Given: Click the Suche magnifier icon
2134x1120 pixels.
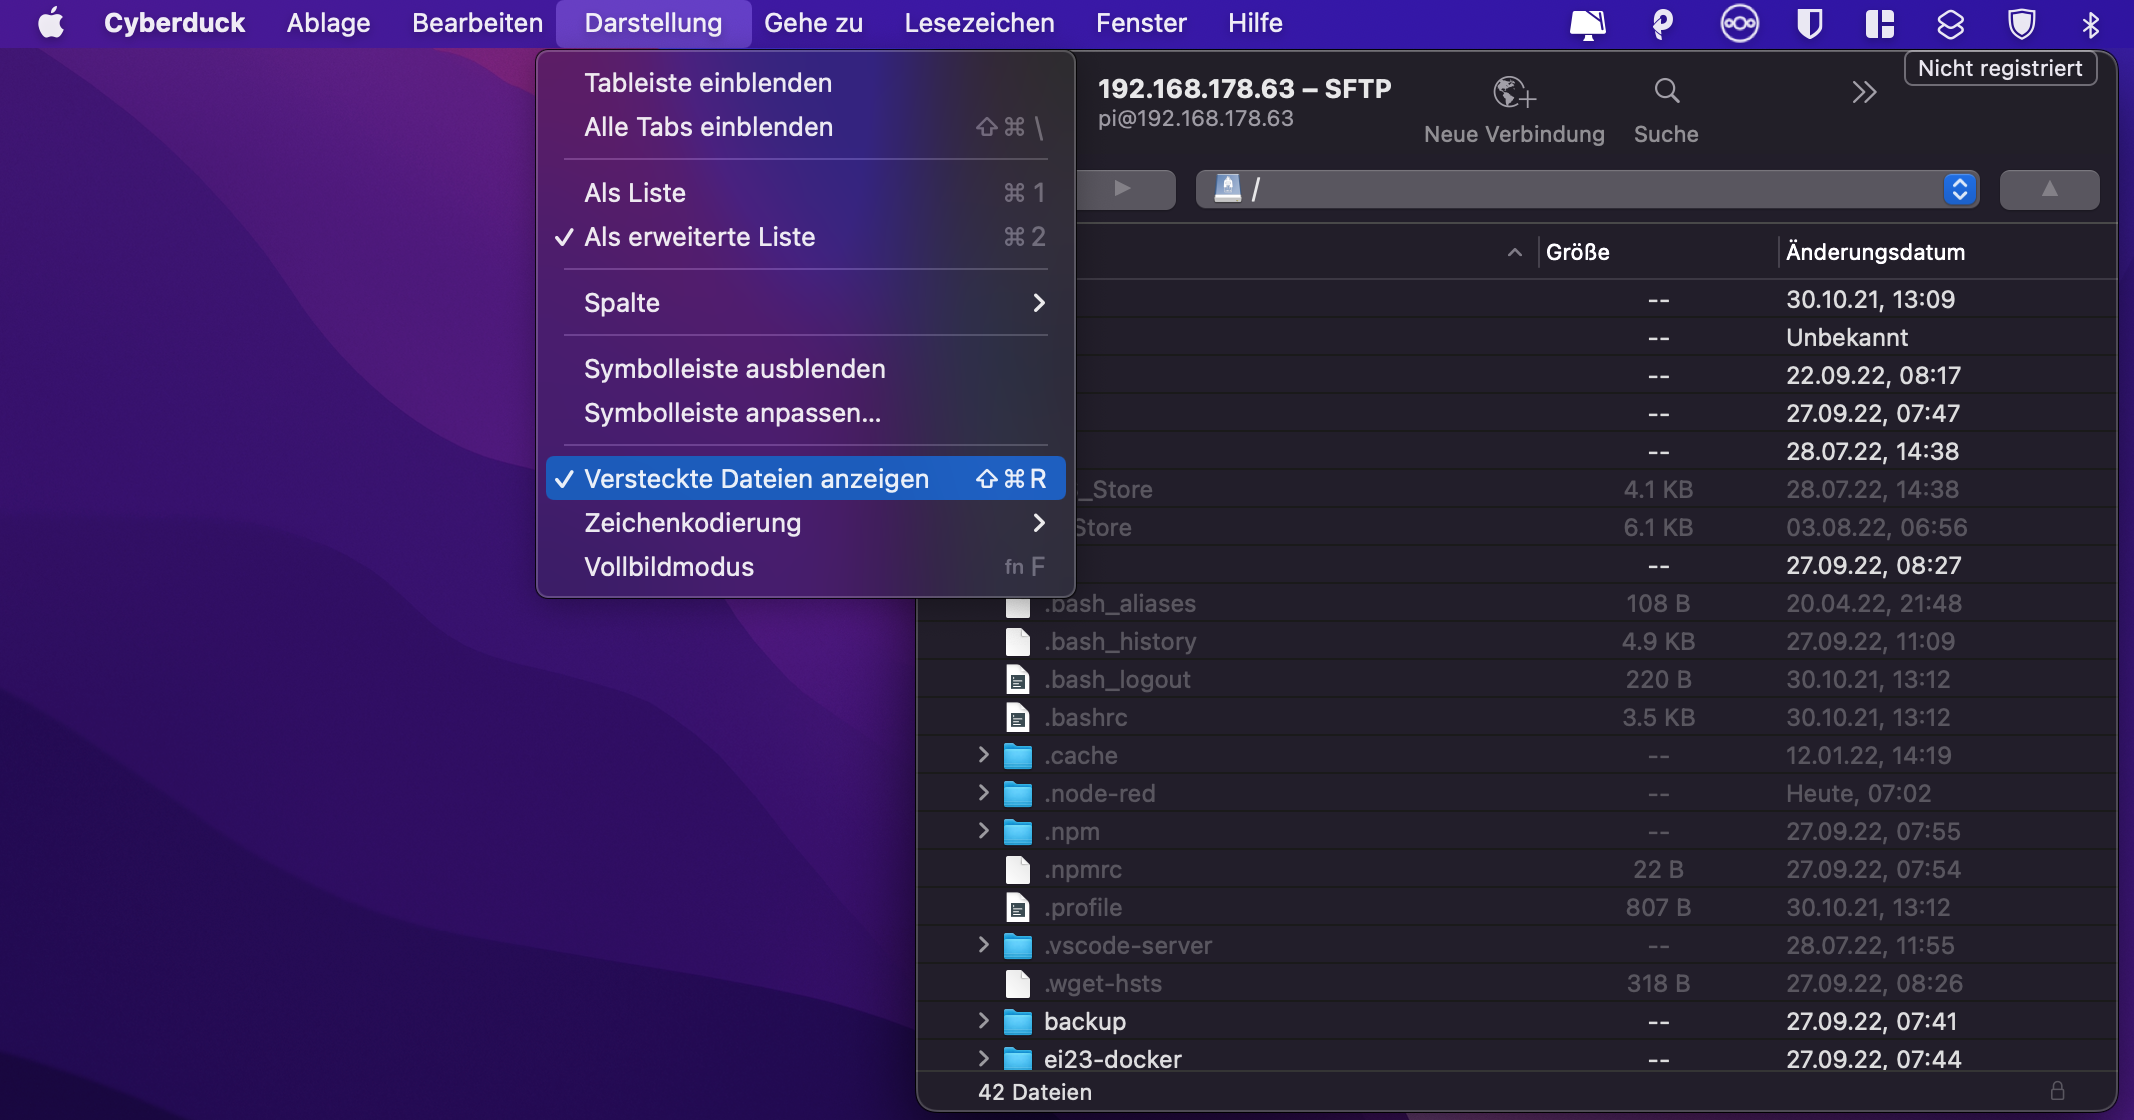Looking at the screenshot, I should pyautogui.click(x=1666, y=92).
